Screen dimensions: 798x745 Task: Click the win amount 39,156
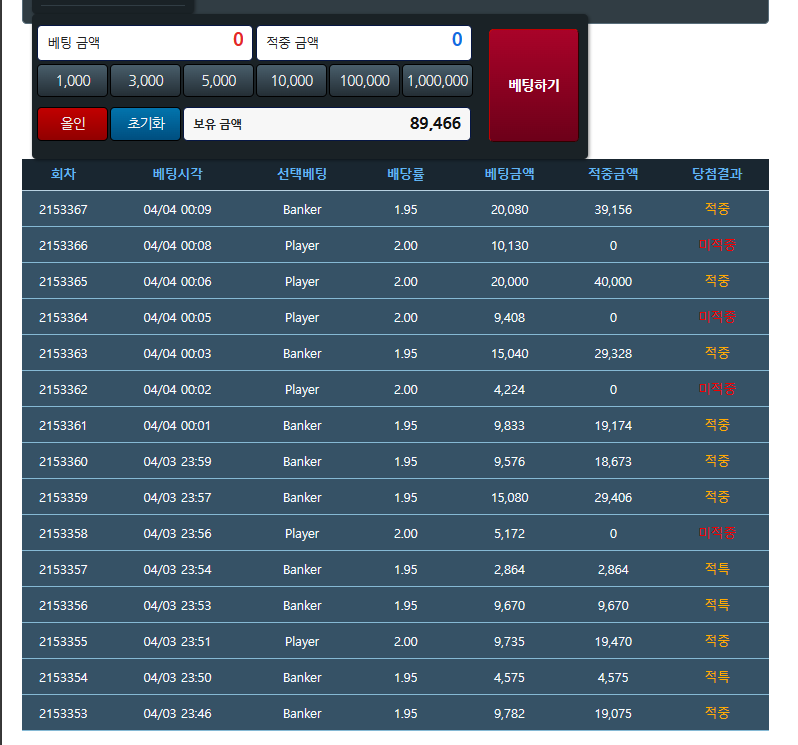click(x=613, y=210)
